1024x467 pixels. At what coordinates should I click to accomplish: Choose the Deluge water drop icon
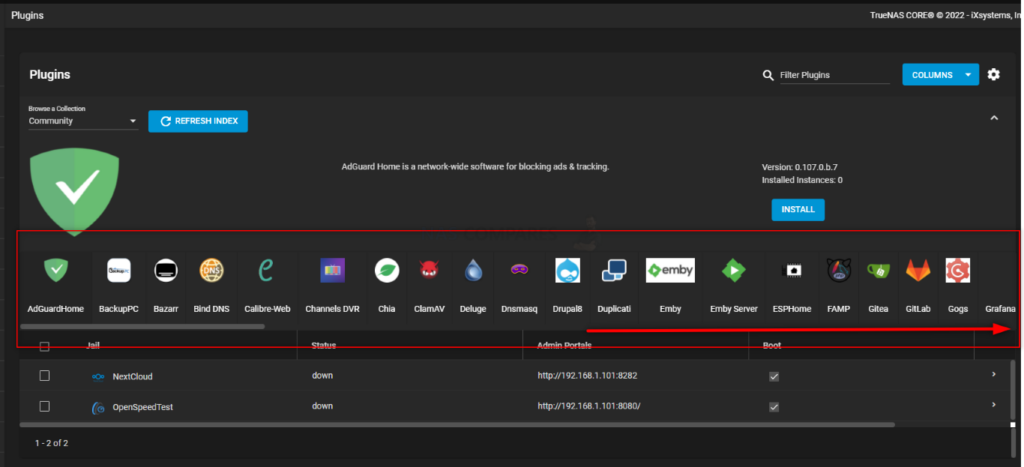click(x=473, y=270)
